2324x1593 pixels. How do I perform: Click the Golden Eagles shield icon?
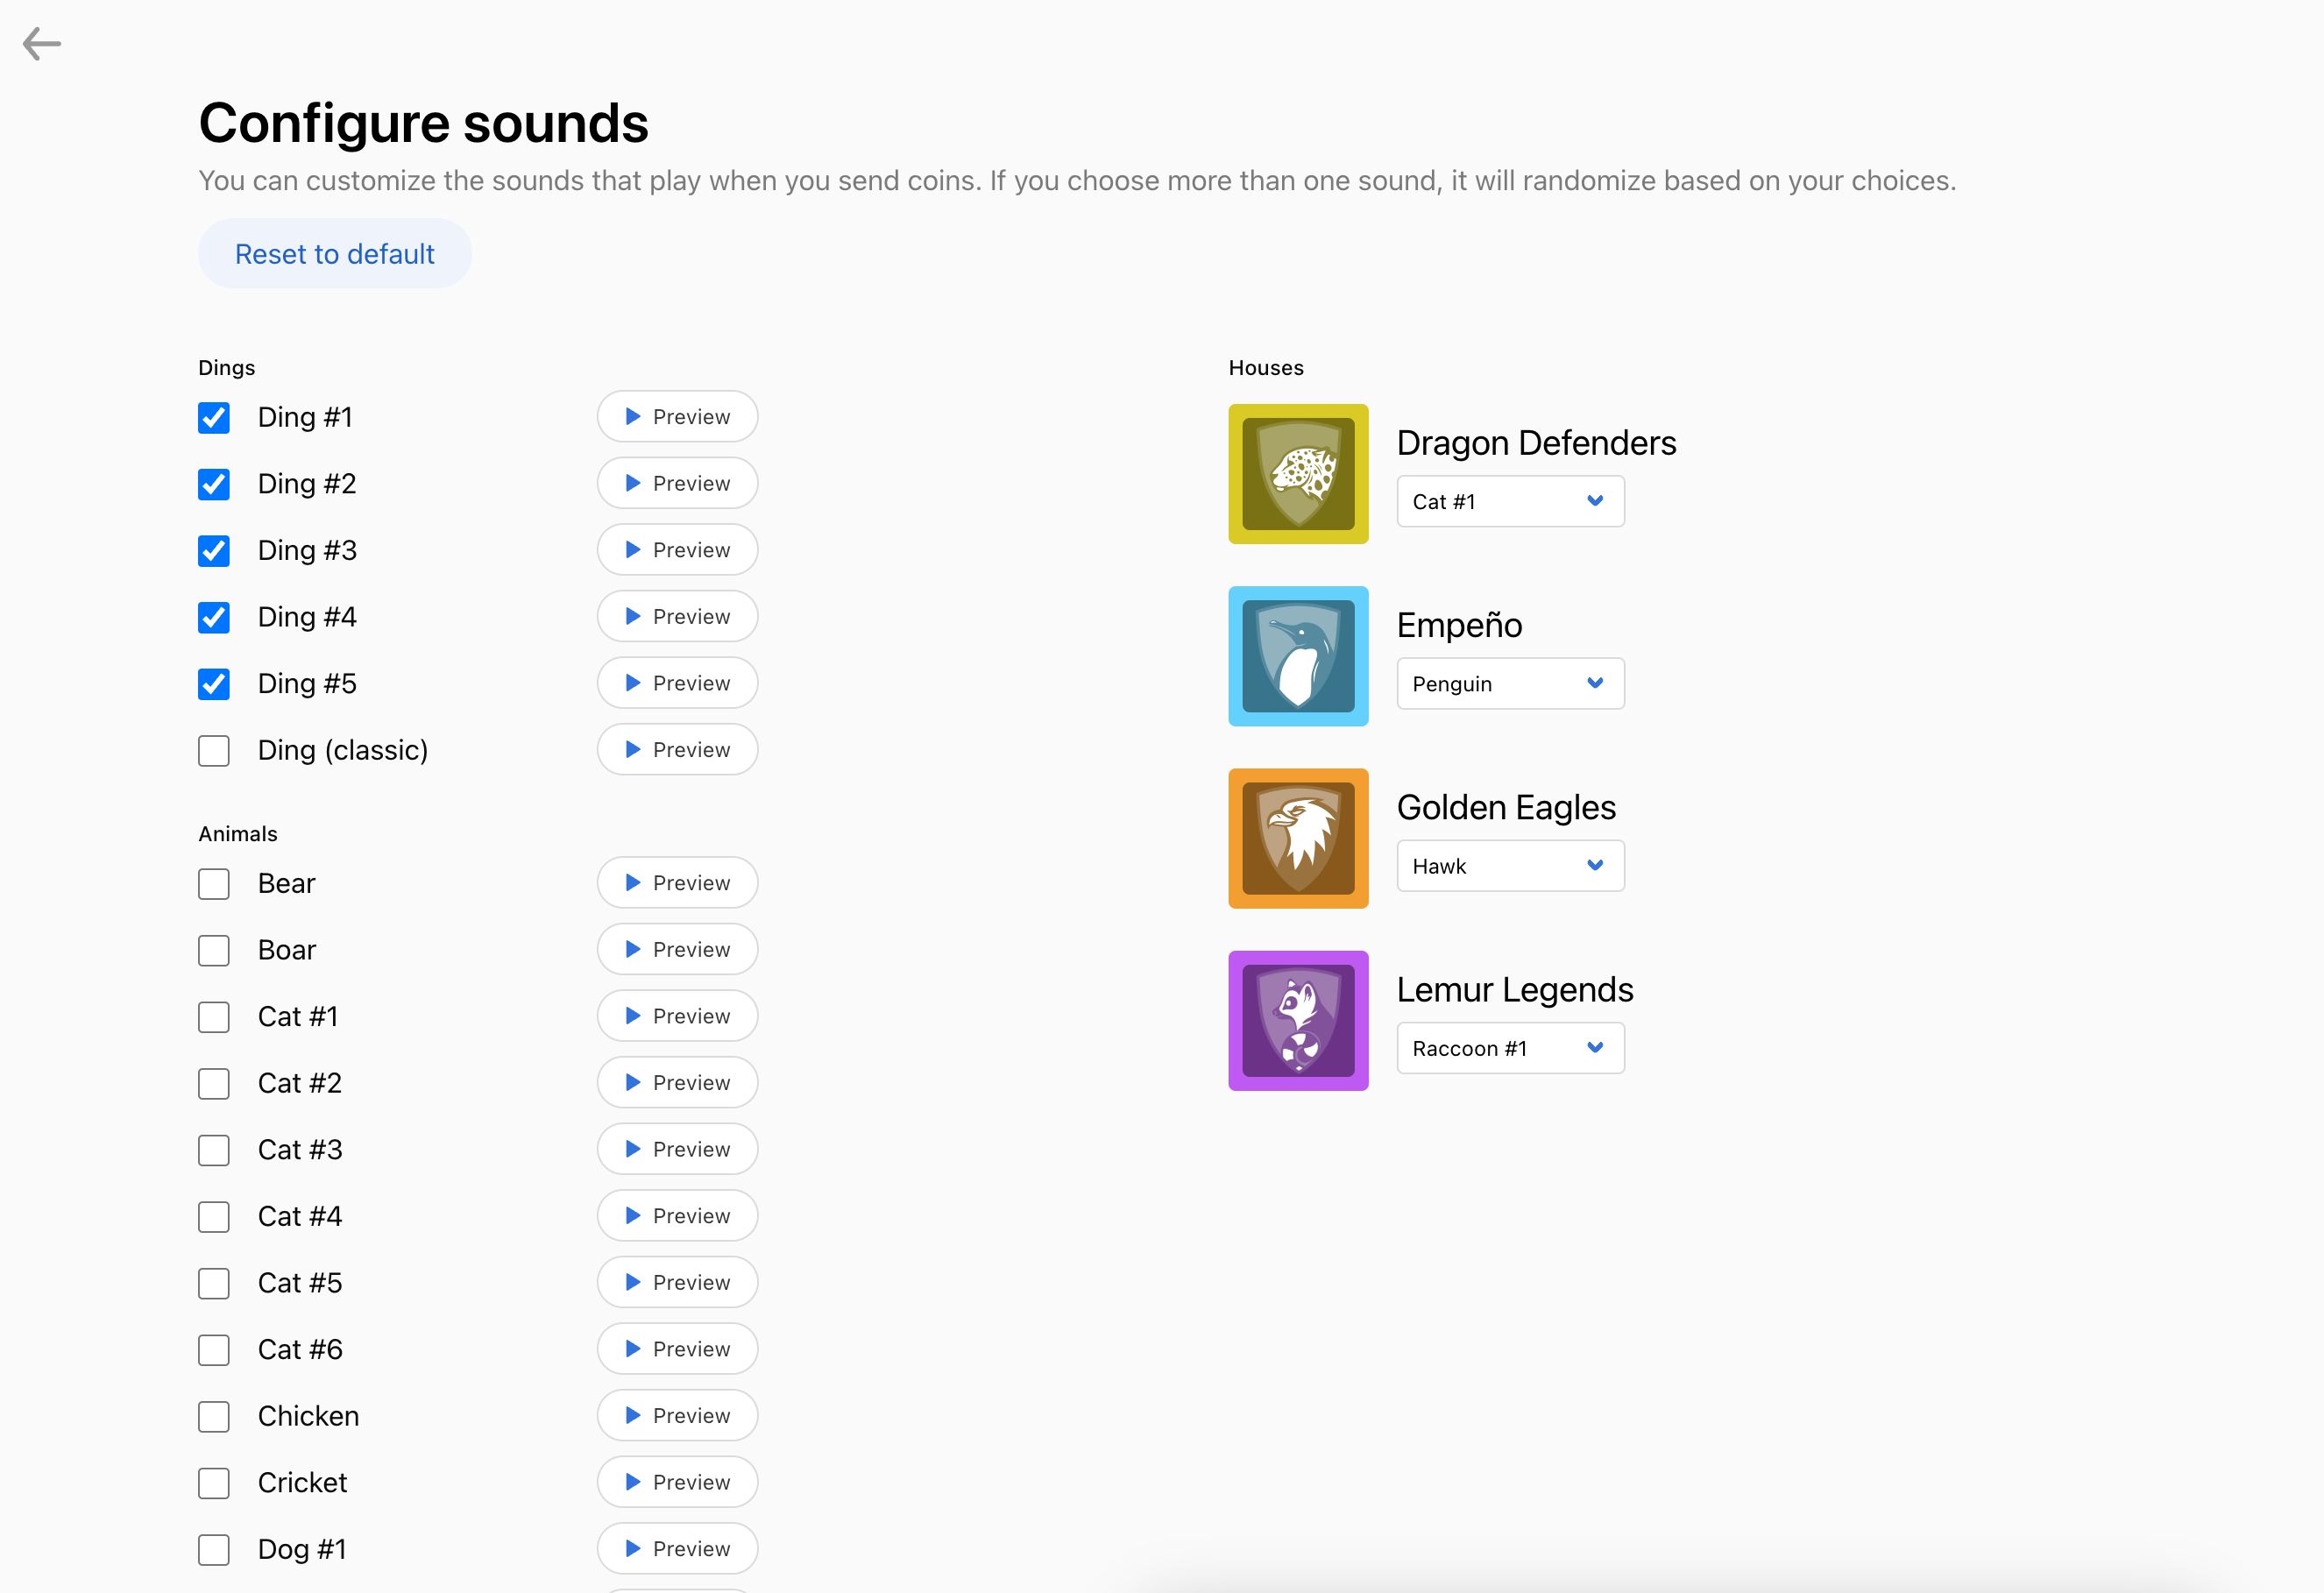pyautogui.click(x=1298, y=838)
